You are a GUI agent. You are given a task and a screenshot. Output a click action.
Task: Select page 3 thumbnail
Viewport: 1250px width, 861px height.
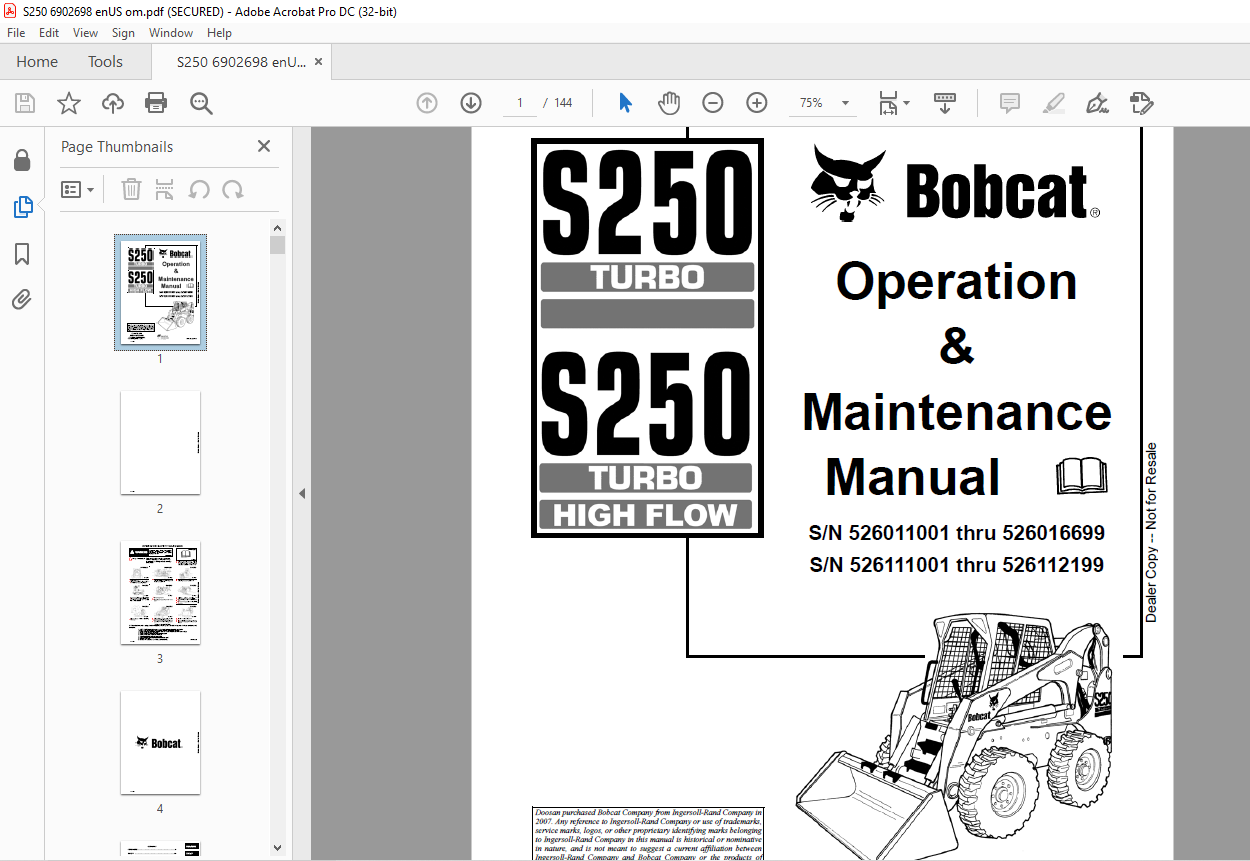[x=160, y=593]
